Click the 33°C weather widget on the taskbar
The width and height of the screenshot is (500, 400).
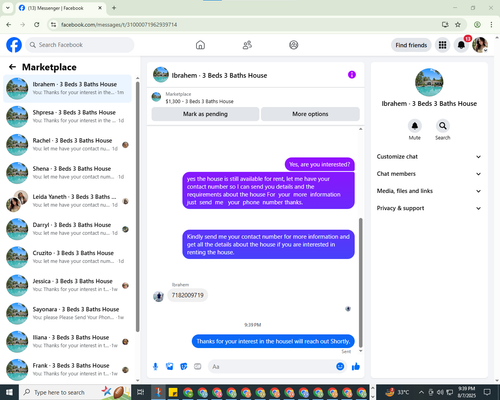(x=397, y=392)
